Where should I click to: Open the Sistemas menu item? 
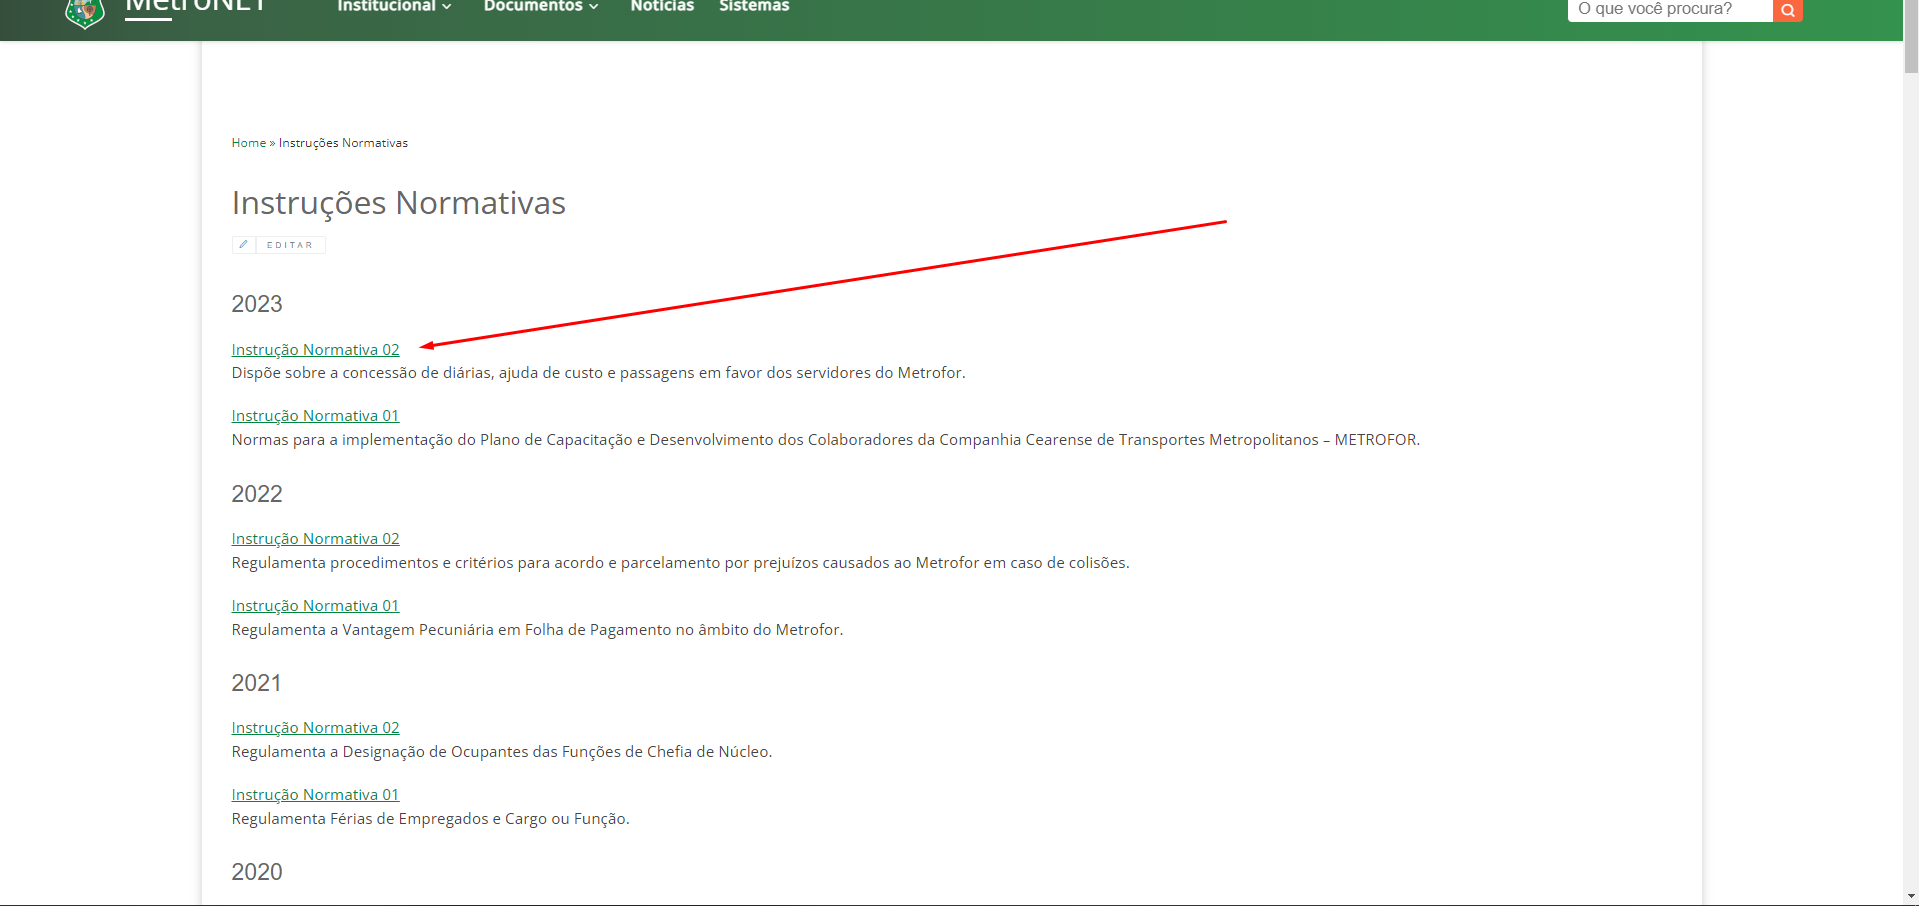(754, 6)
